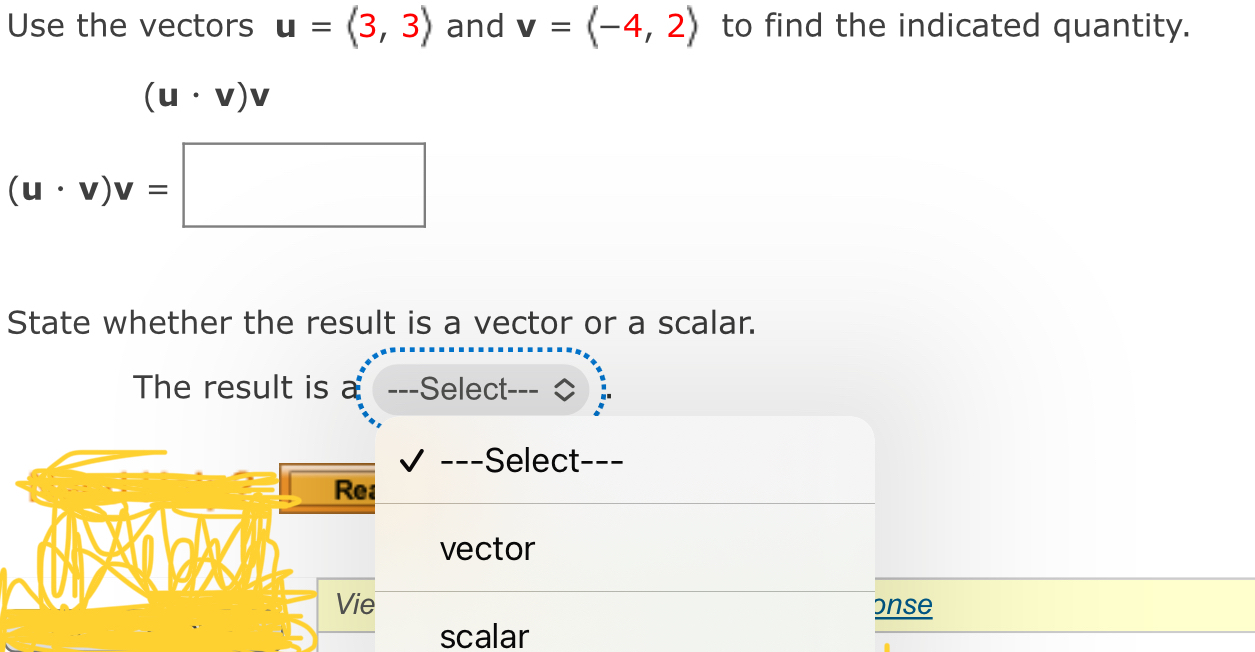This screenshot has height=652, width=1255.
Task: Click the underlined 'onse' hyperlink text
Action: 906,604
